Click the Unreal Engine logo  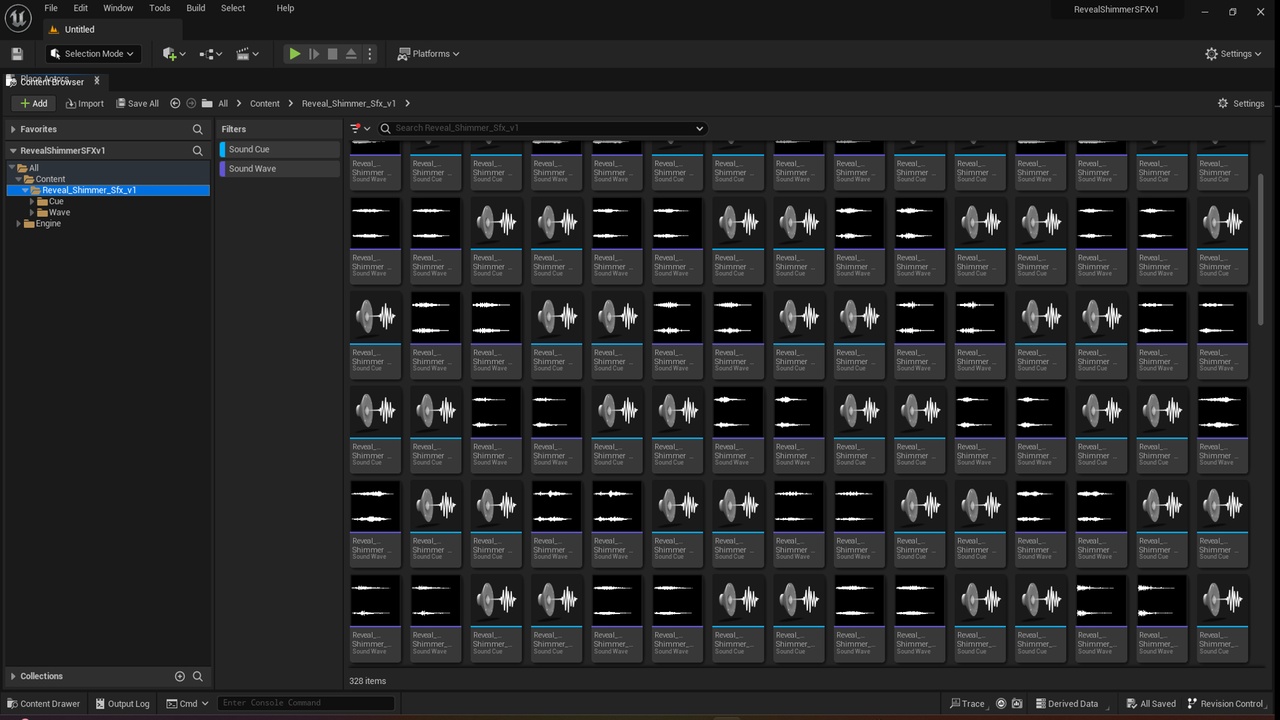17,18
